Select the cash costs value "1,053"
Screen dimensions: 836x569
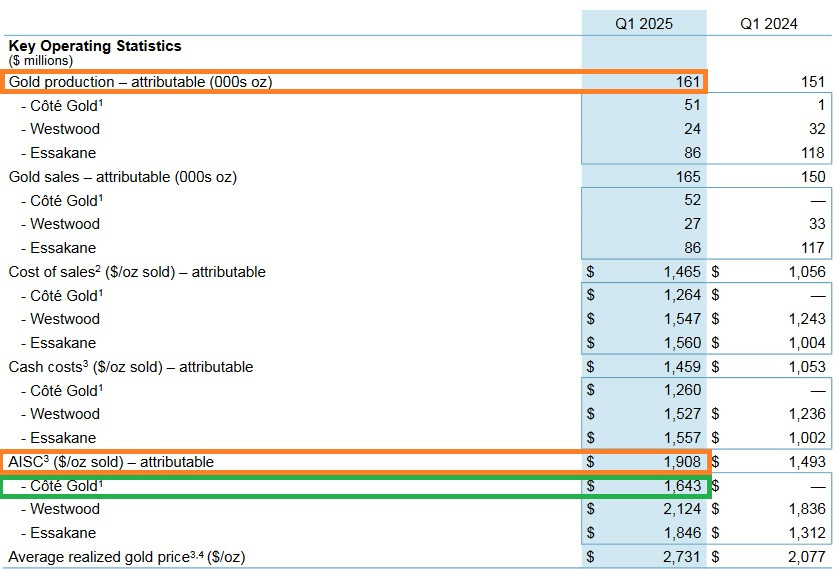coord(807,367)
